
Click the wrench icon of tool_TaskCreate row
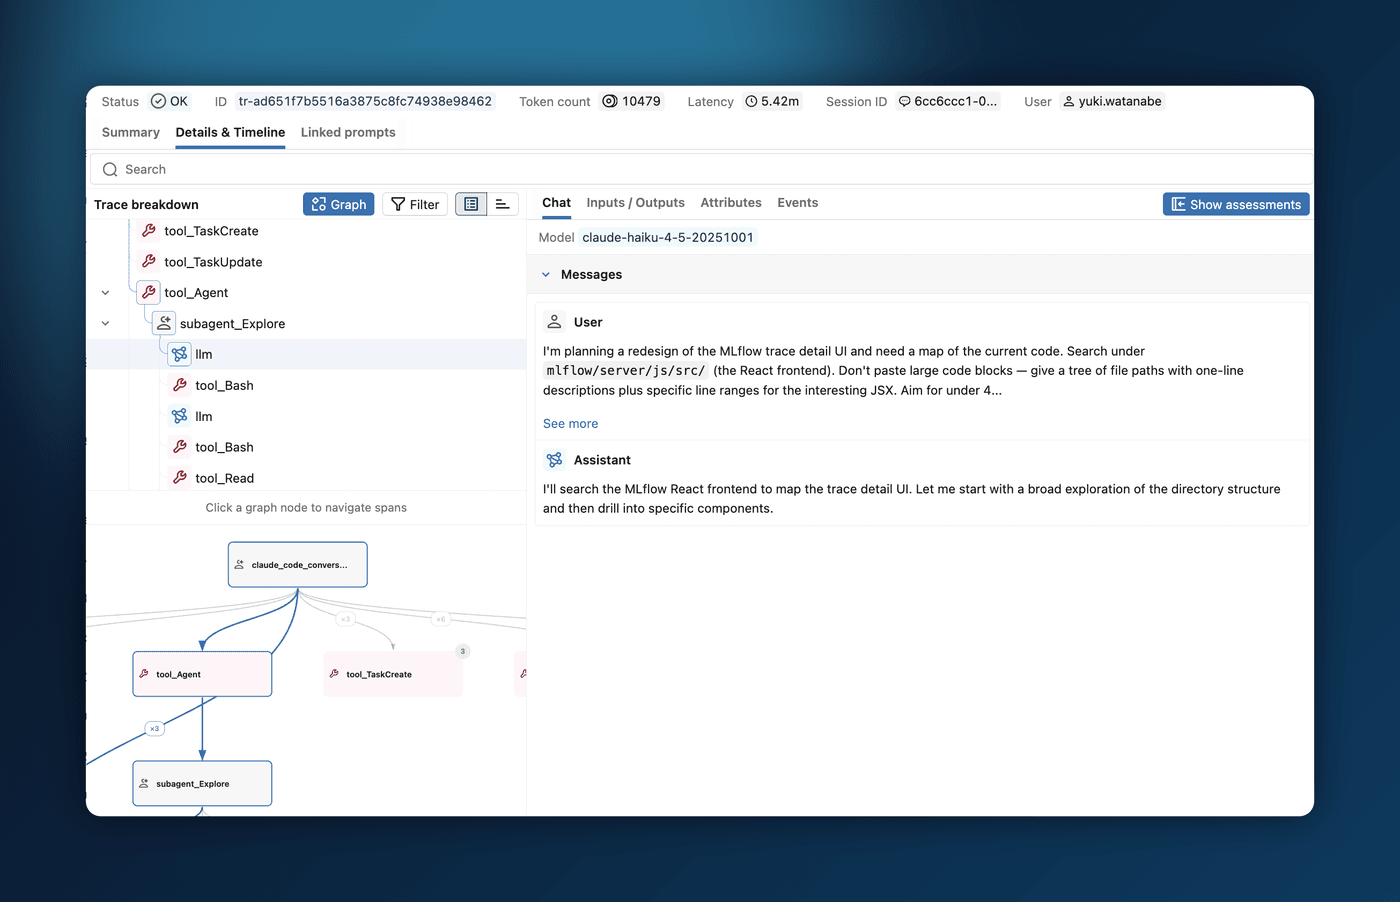(x=148, y=231)
